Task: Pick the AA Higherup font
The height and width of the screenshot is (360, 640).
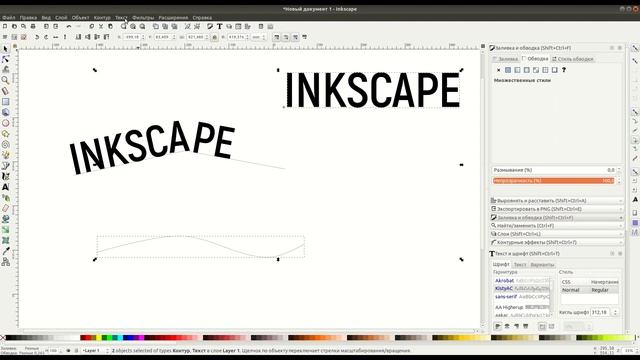Action: [x=522, y=307]
